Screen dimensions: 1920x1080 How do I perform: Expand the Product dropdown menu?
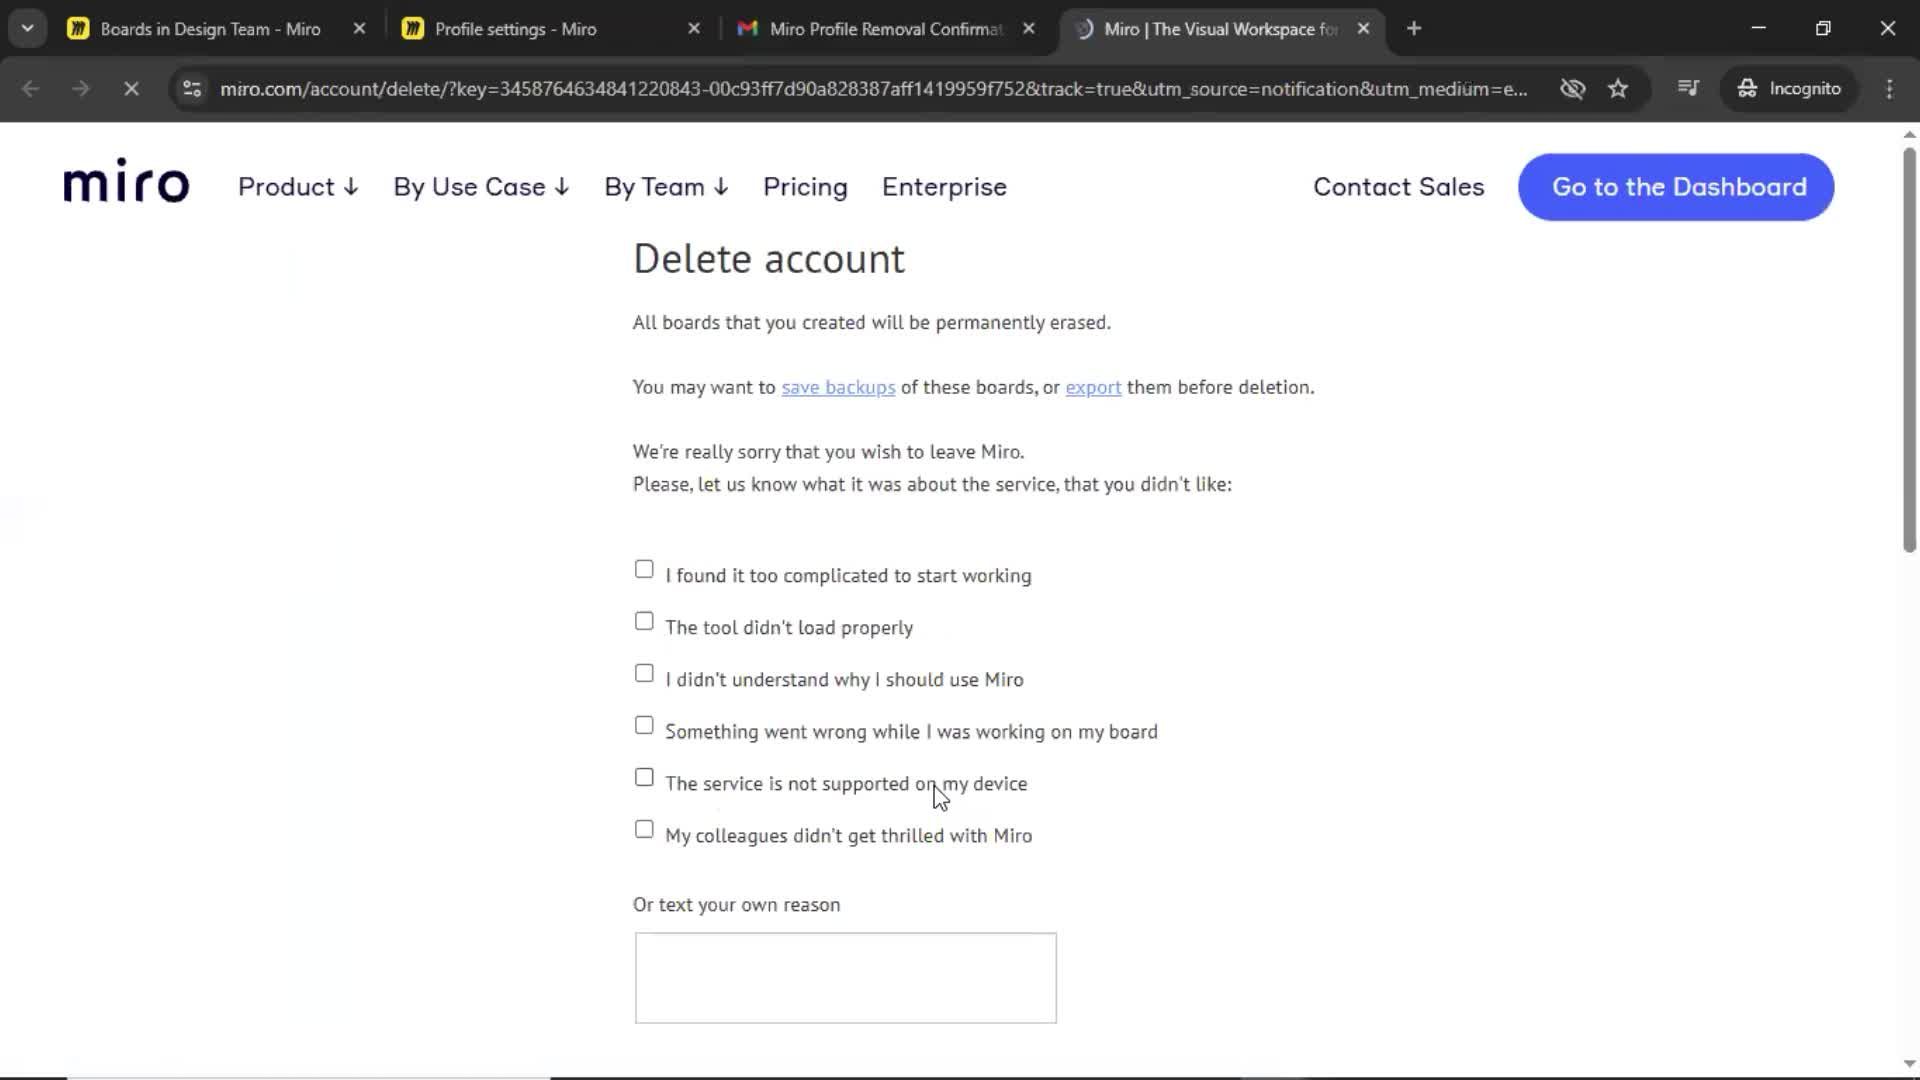pyautogui.click(x=298, y=187)
